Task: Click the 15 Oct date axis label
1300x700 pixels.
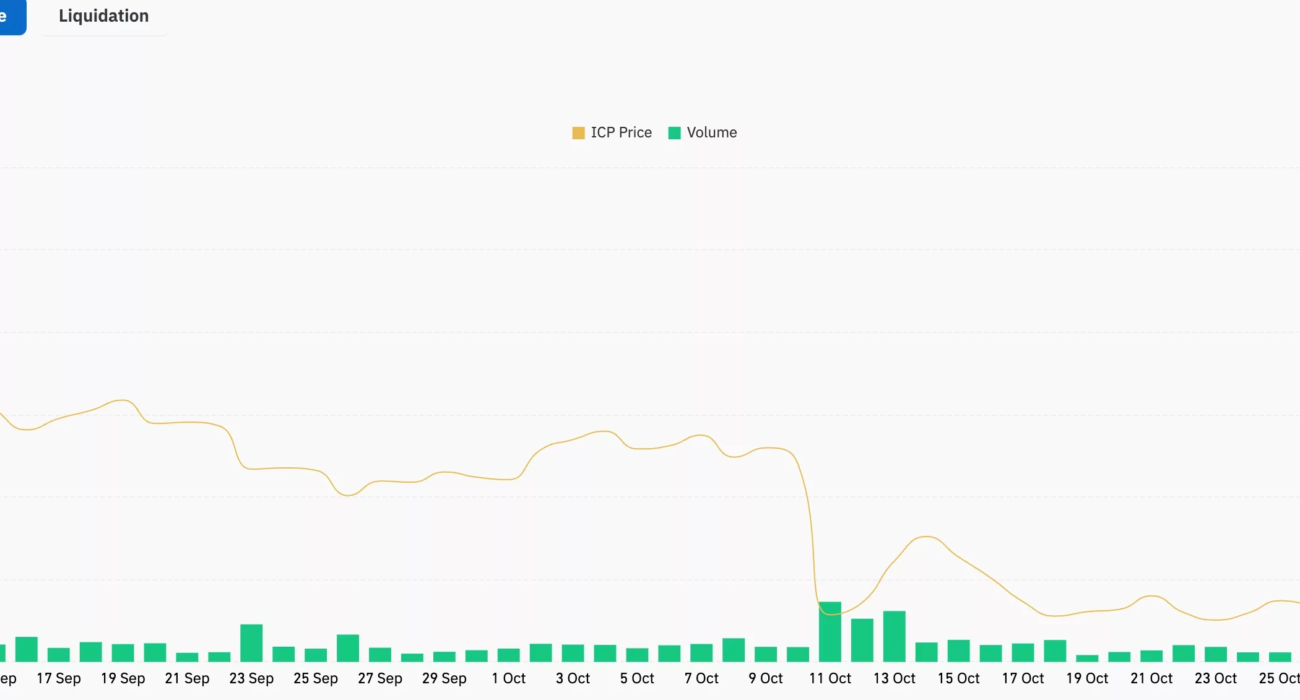Action: (x=958, y=679)
